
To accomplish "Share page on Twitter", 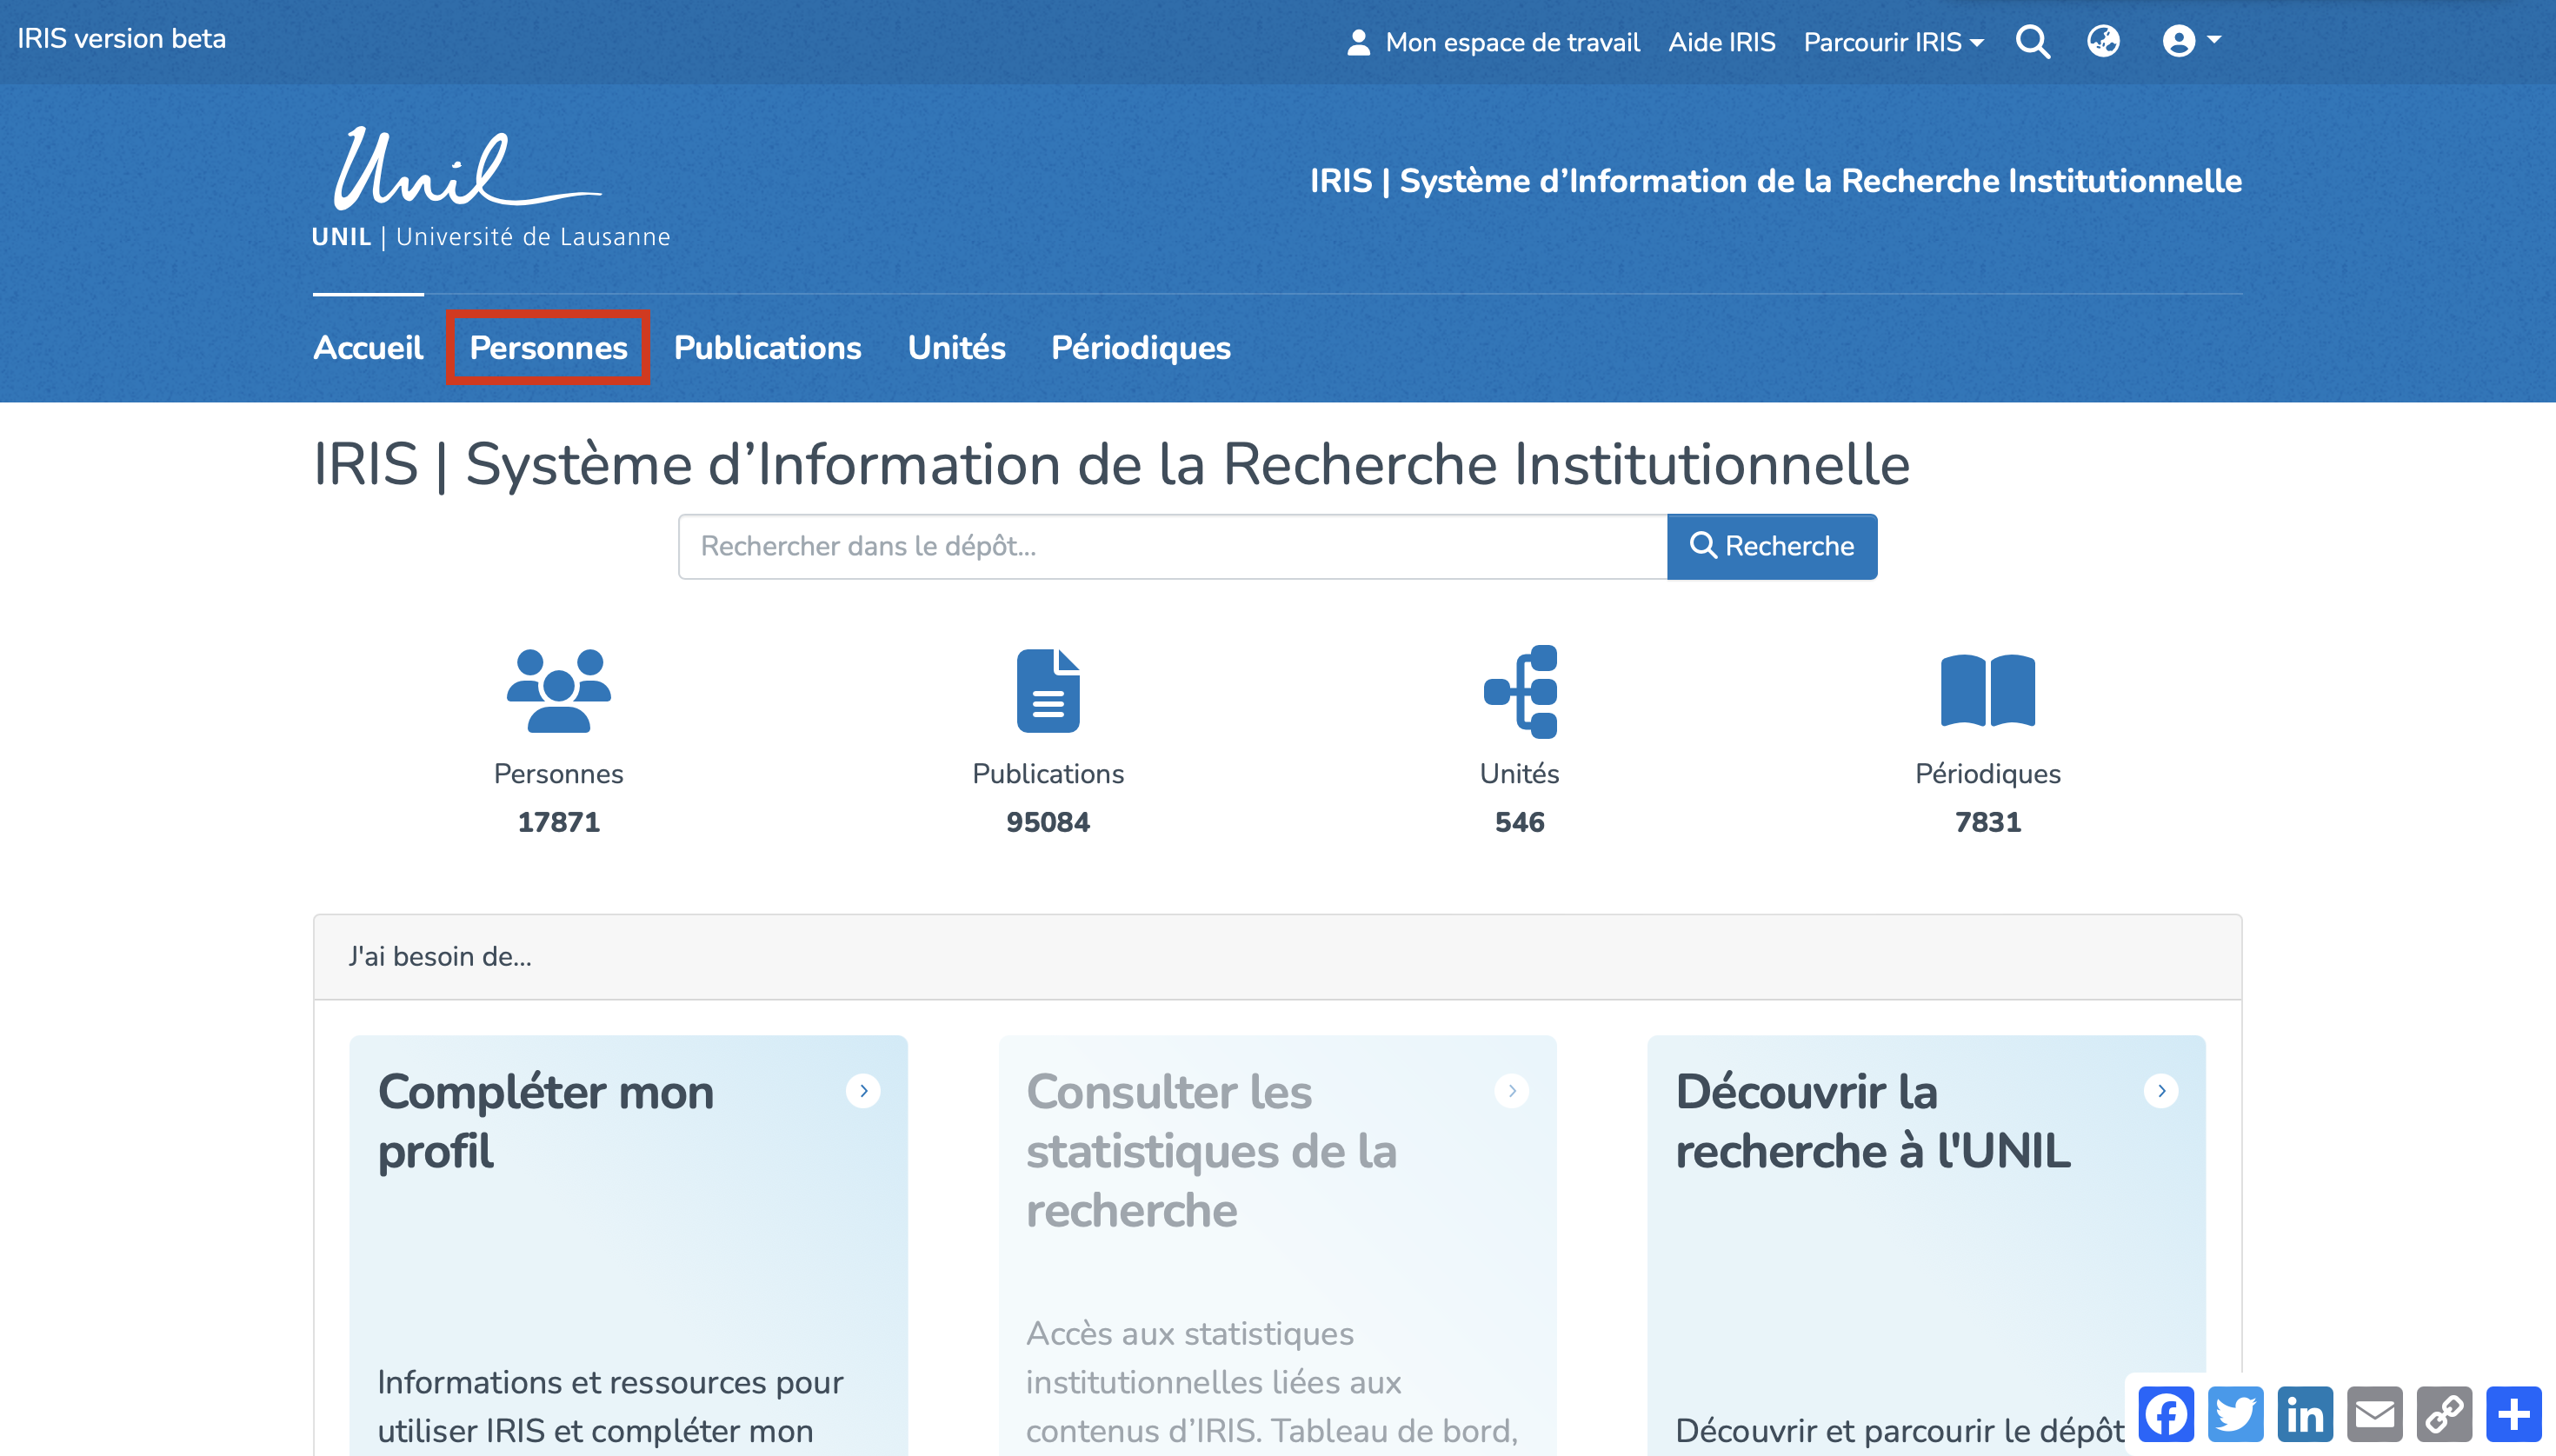I will (x=2235, y=1414).
